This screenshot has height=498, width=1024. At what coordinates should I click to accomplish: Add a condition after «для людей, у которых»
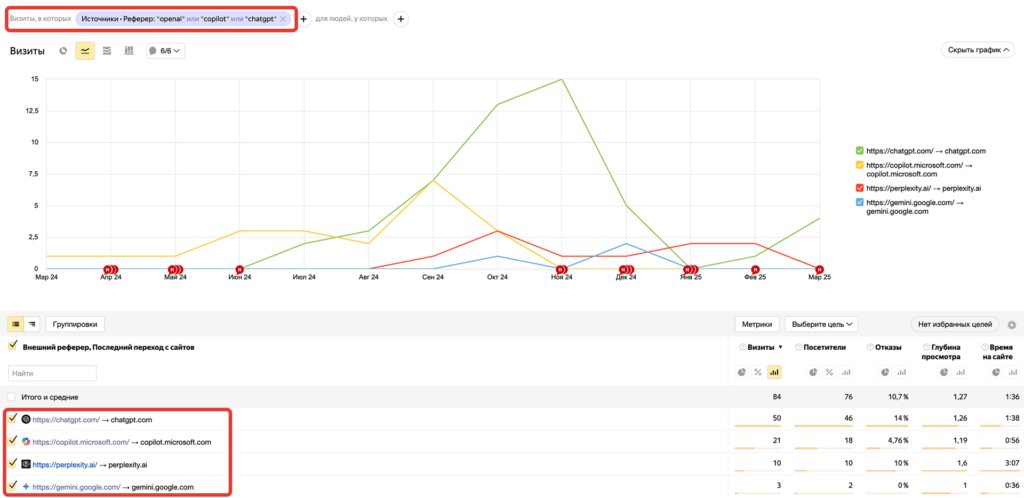[x=402, y=19]
